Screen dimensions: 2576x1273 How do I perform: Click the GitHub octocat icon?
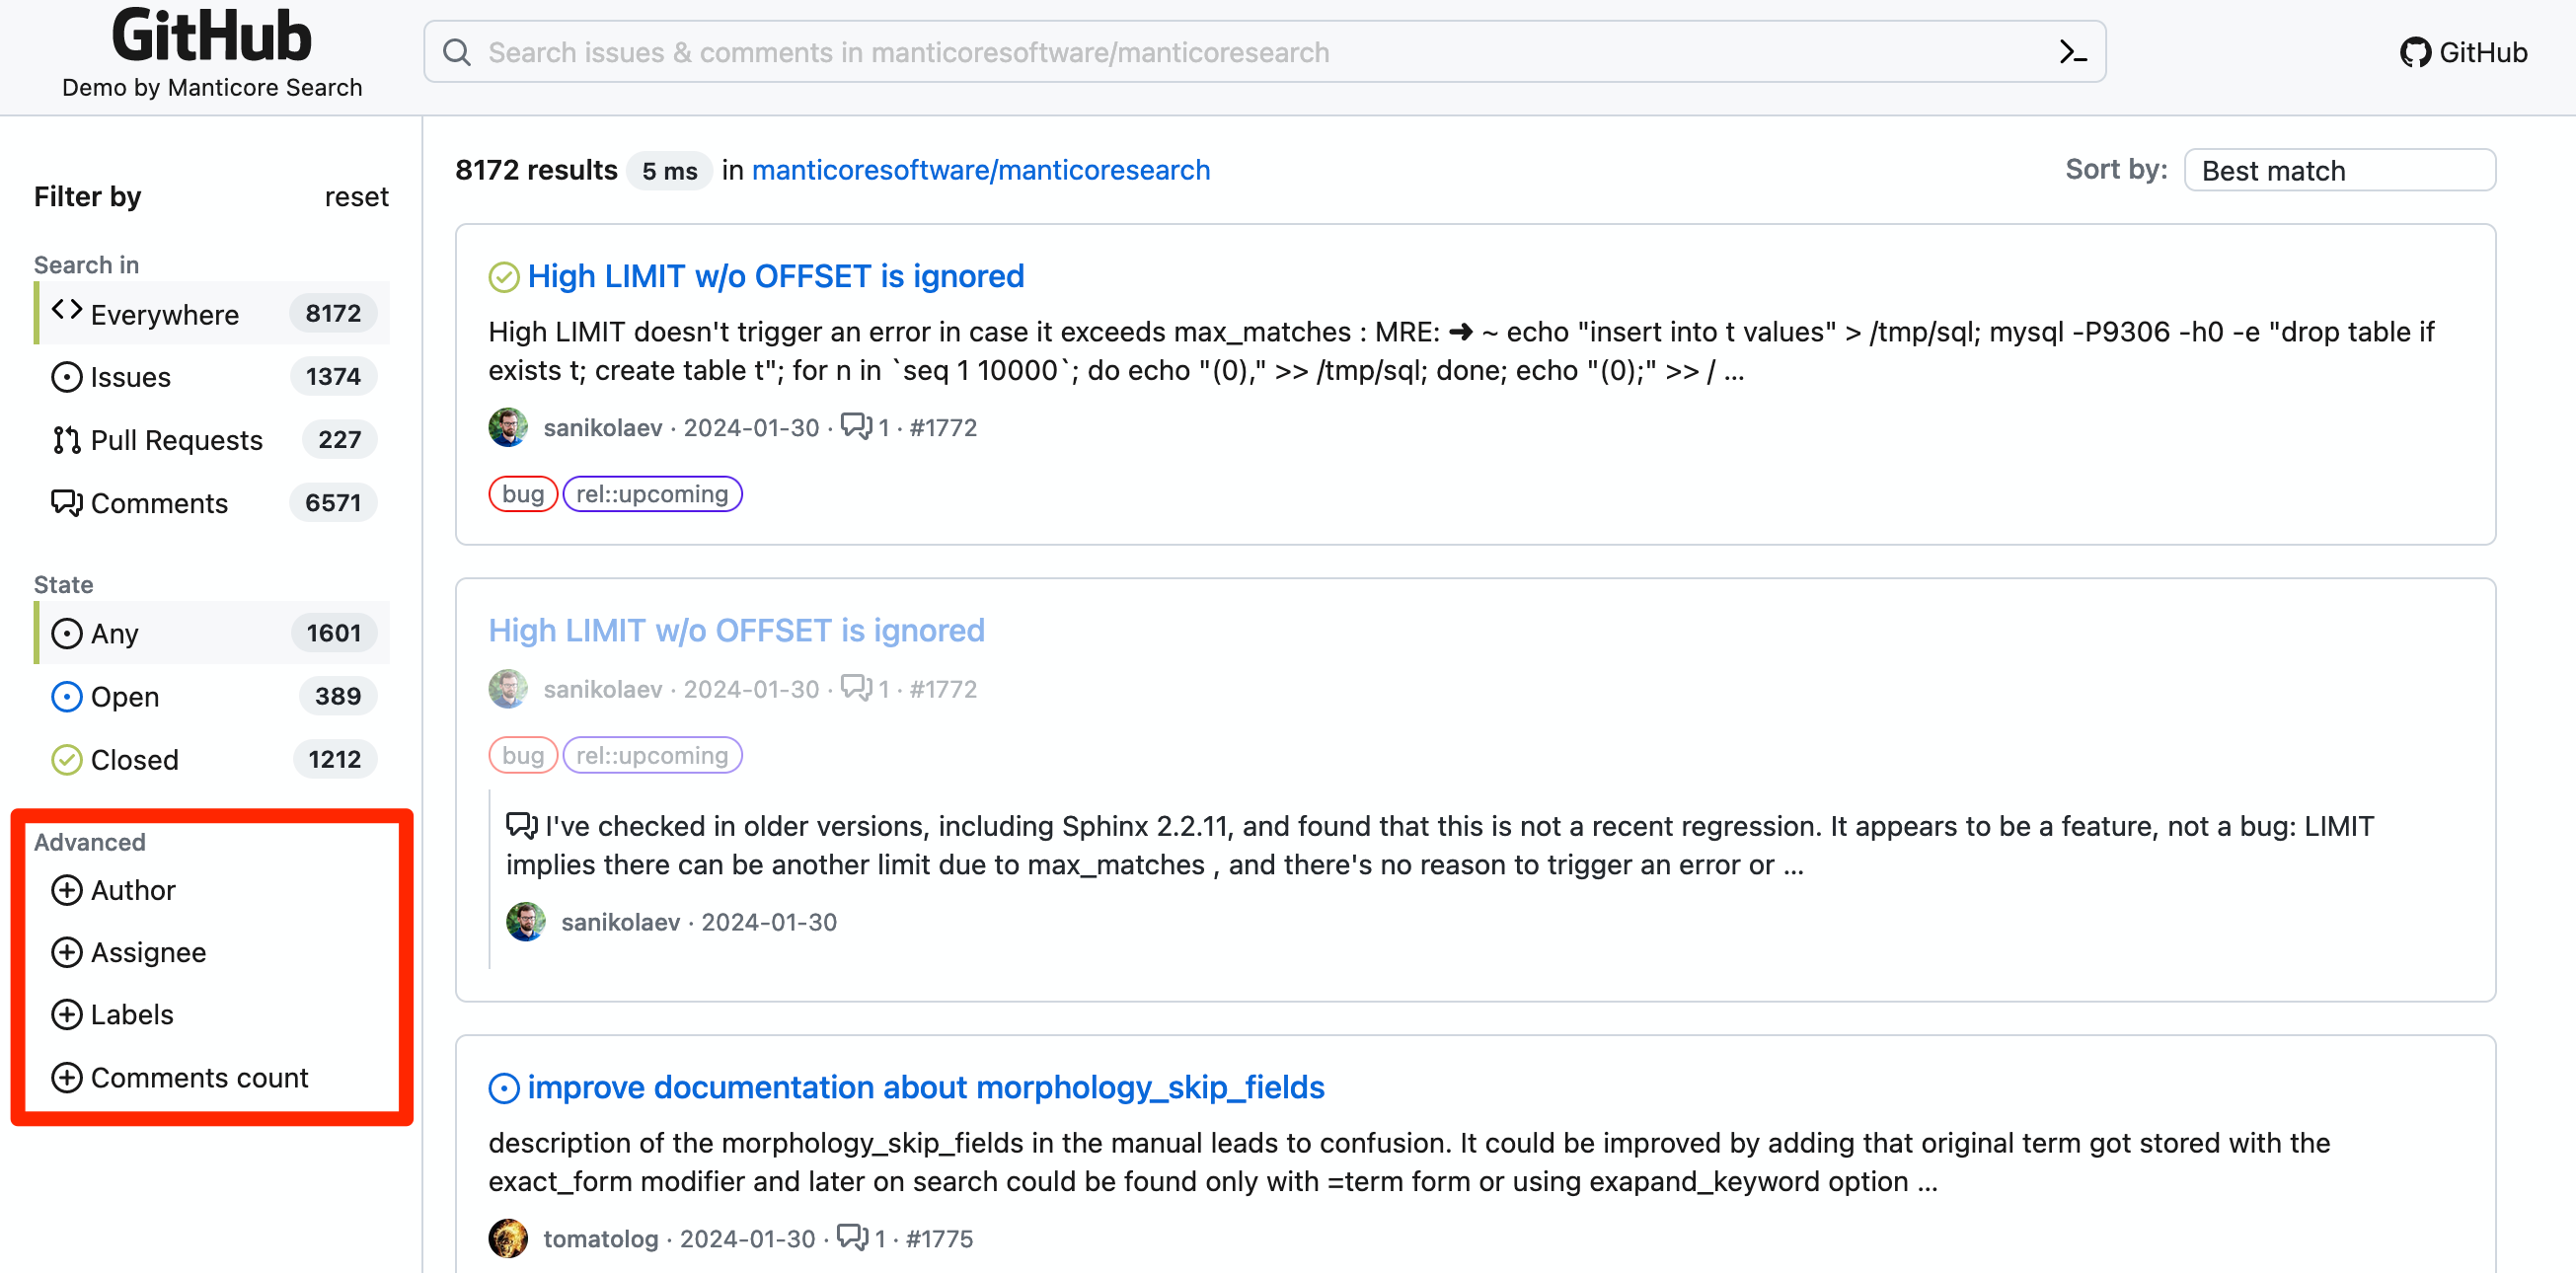pos(2415,52)
